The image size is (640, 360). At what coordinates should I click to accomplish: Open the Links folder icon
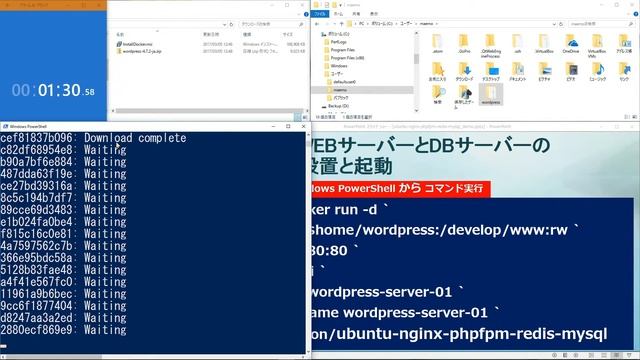624,71
